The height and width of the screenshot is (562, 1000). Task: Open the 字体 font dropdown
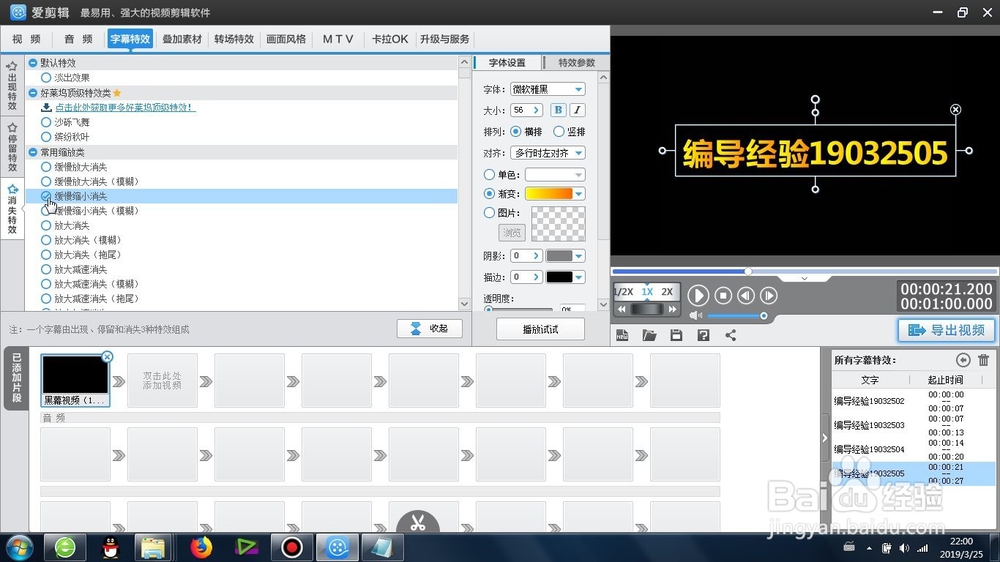click(548, 89)
